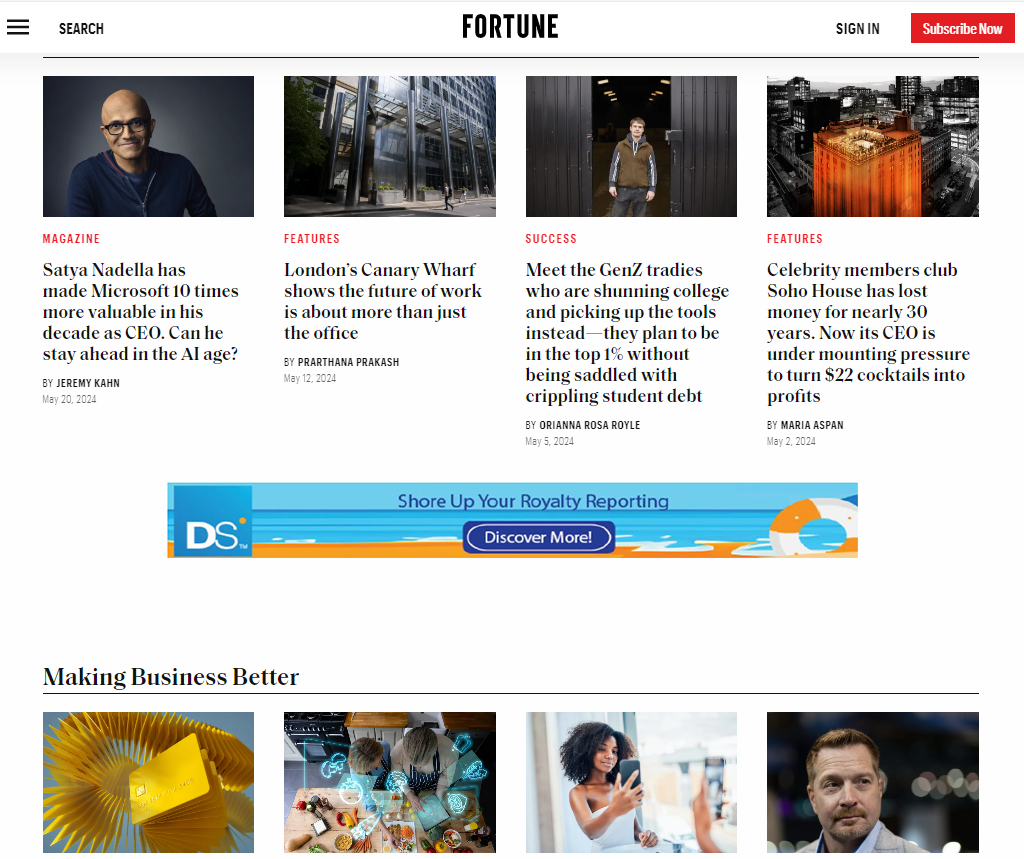This screenshot has height=859, width=1024.
Task: Open the GenZ tradies photo
Action: click(631, 146)
